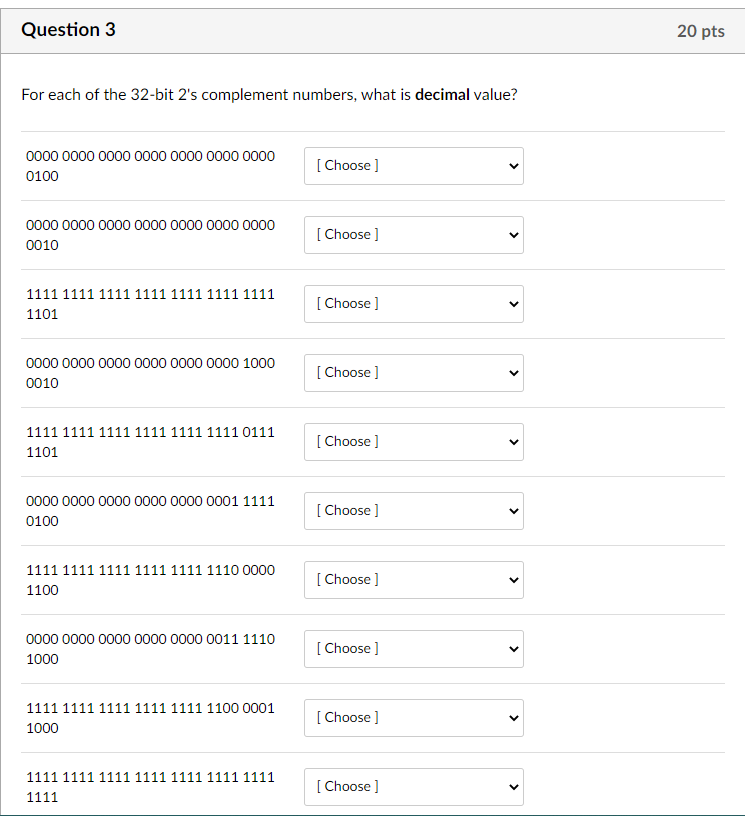Open the Choose selector for 1111...1110 0000 1100
745x816 pixels.
(x=413, y=580)
